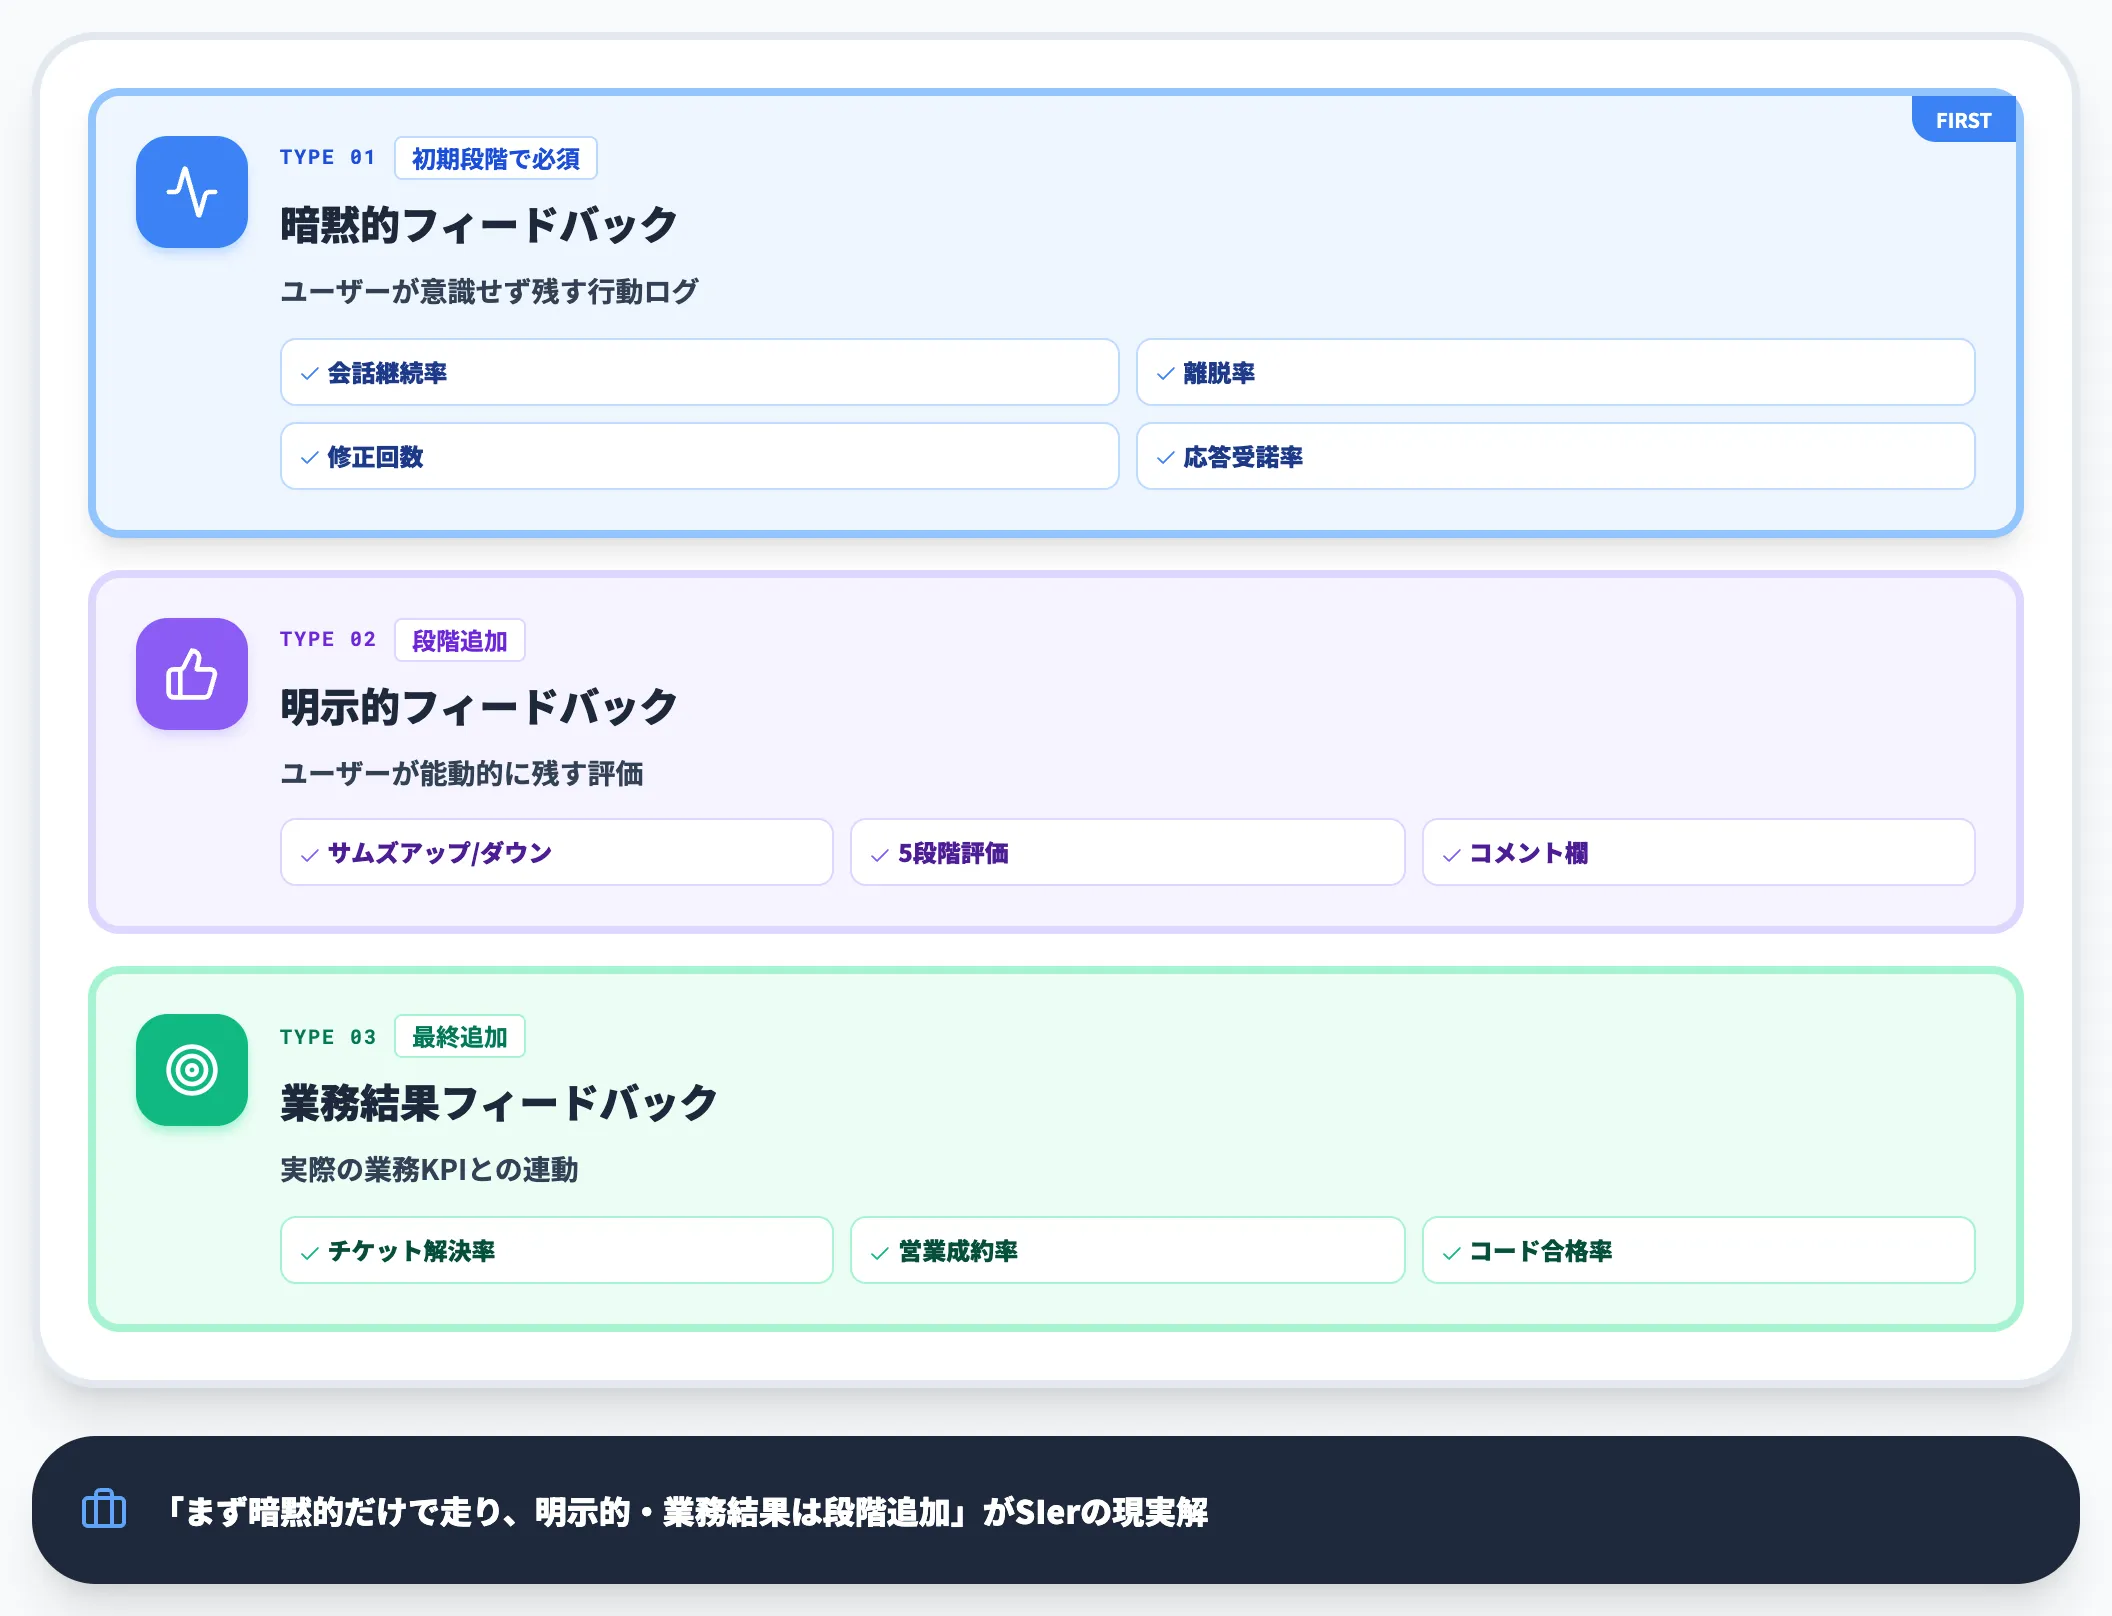This screenshot has width=2112, height=1616.
Task: Click the subtitle 実際の業務KPIとの連動
Action: tap(429, 1169)
